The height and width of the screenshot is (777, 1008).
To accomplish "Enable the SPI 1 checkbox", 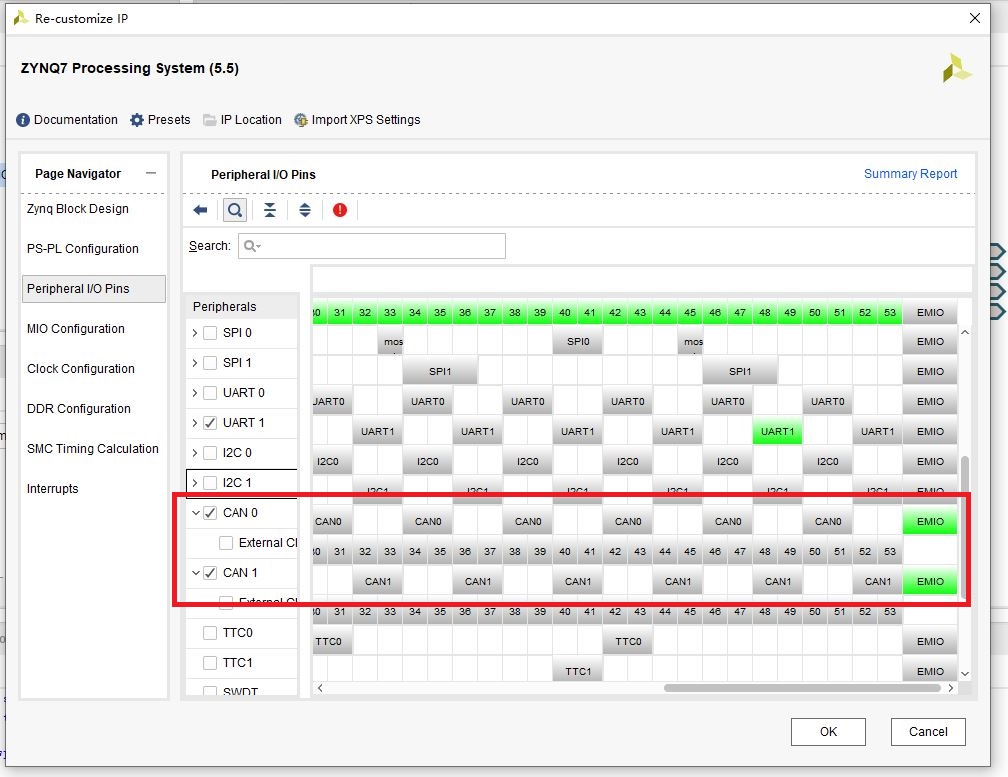I will tap(210, 363).
